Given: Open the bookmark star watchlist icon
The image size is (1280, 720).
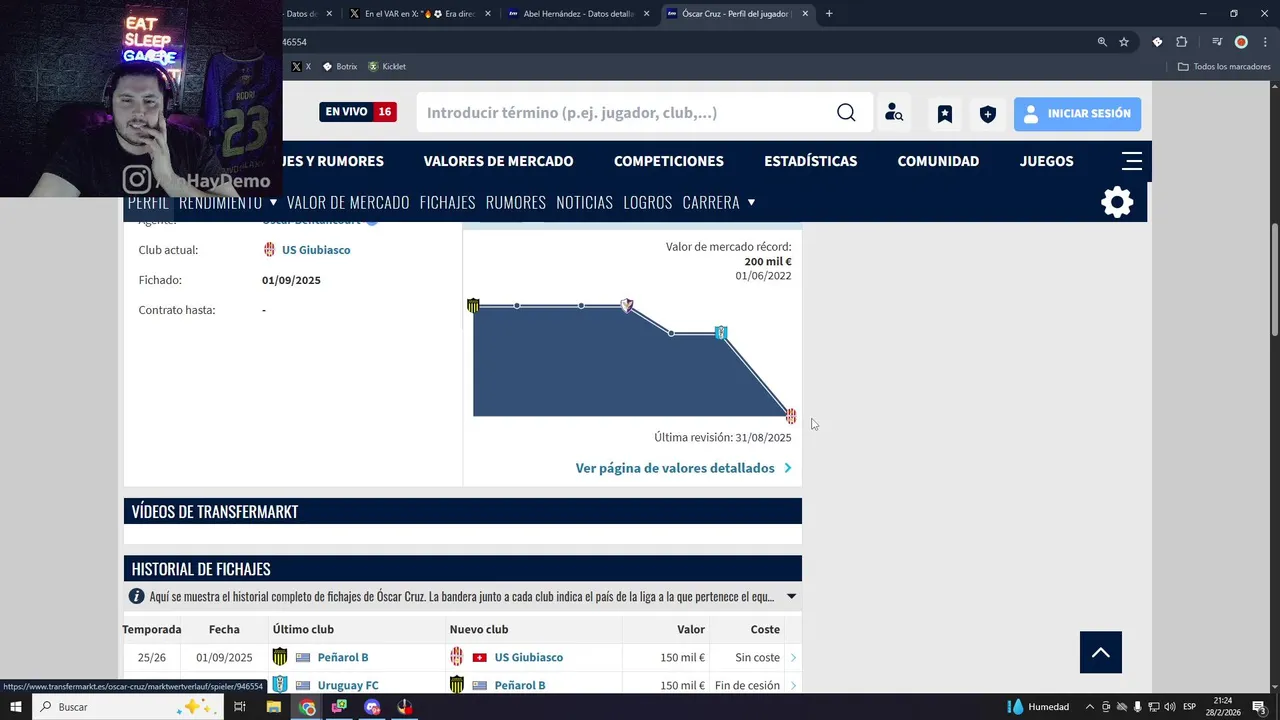Looking at the screenshot, I should pos(945,113).
